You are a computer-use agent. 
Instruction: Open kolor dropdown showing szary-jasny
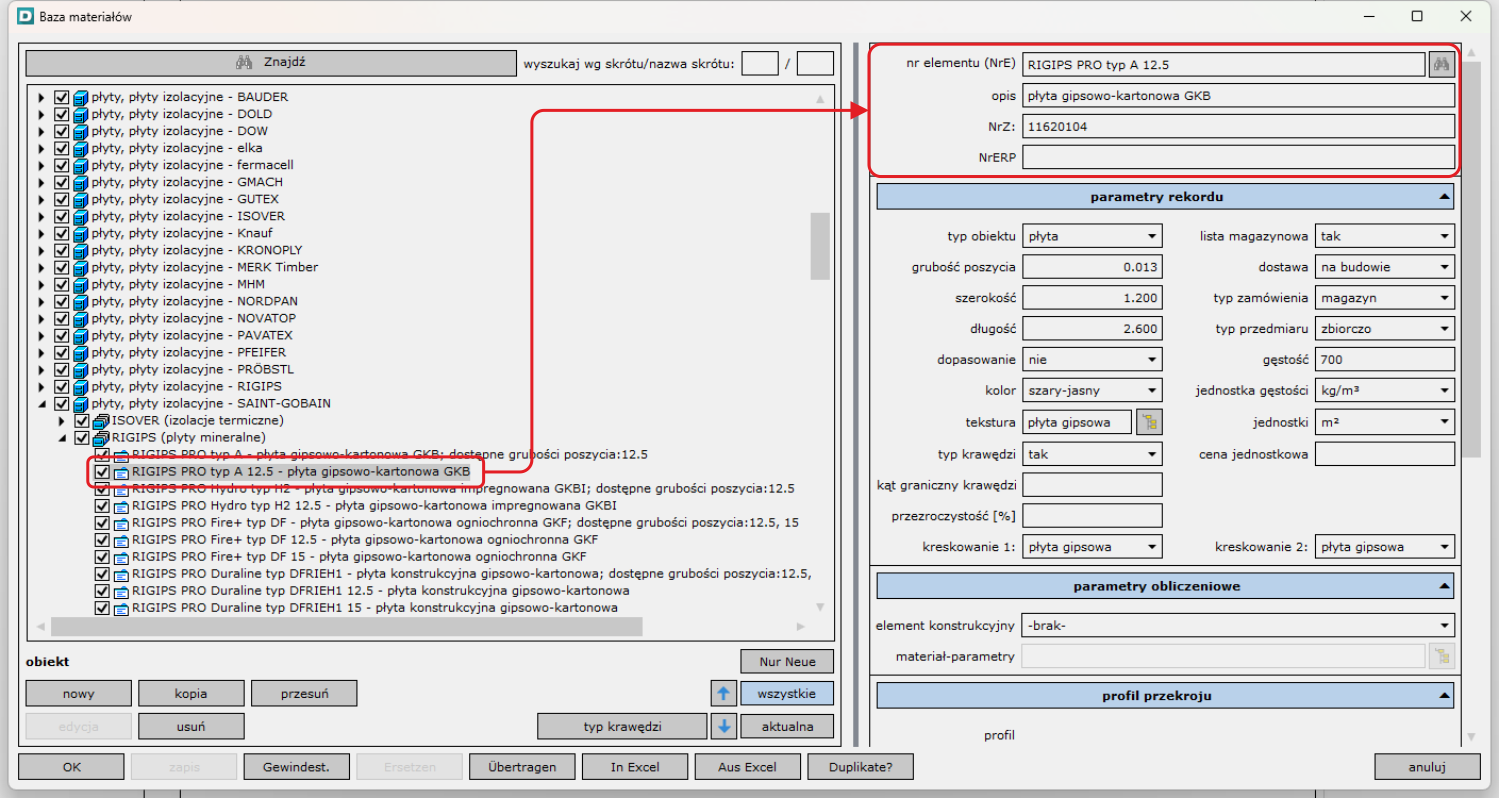coord(1092,391)
